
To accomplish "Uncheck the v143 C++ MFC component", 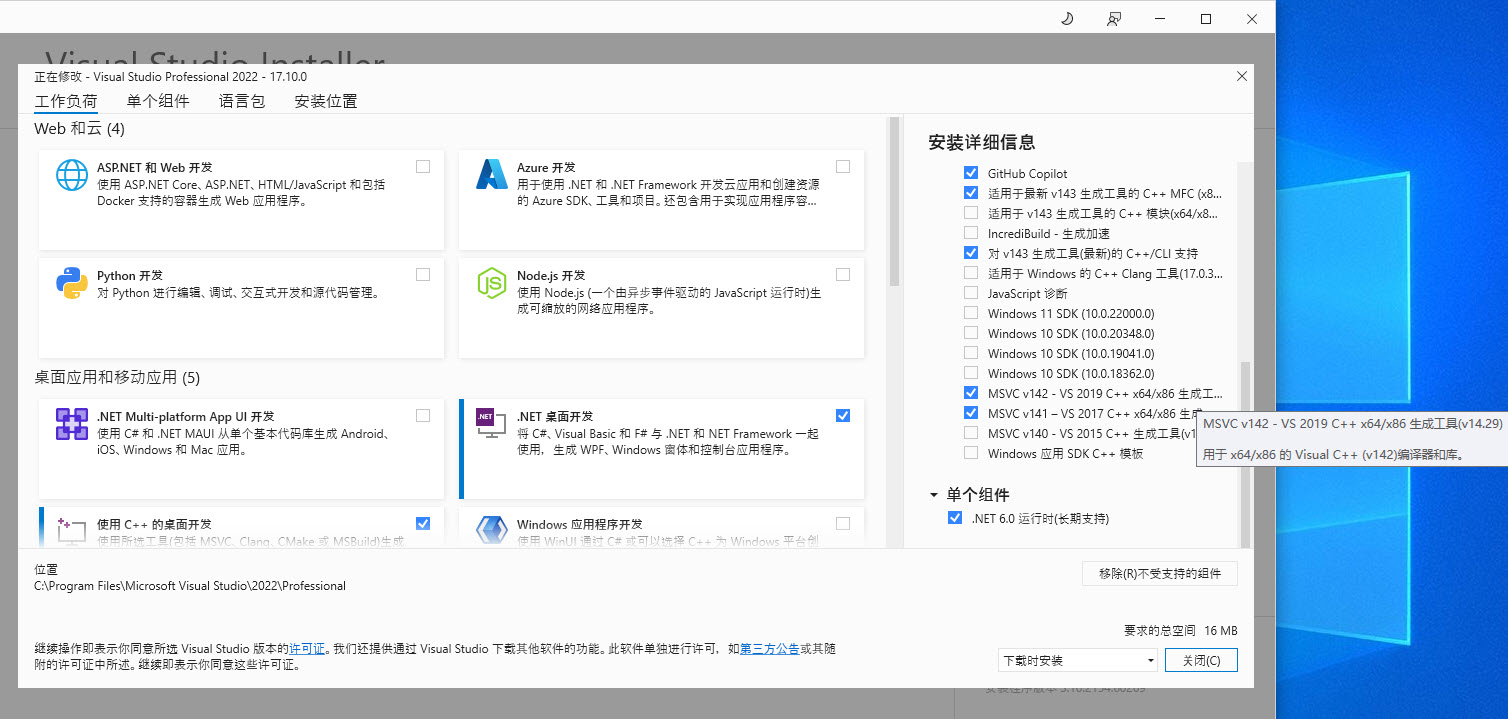I will click(x=971, y=193).
